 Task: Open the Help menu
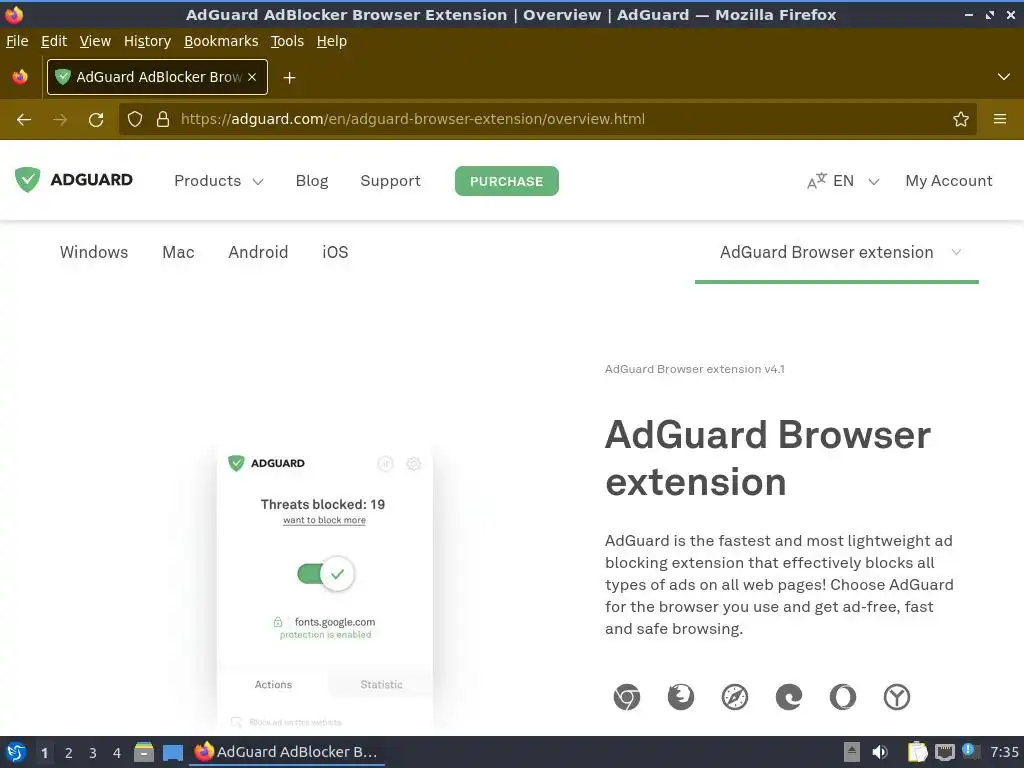click(332, 41)
